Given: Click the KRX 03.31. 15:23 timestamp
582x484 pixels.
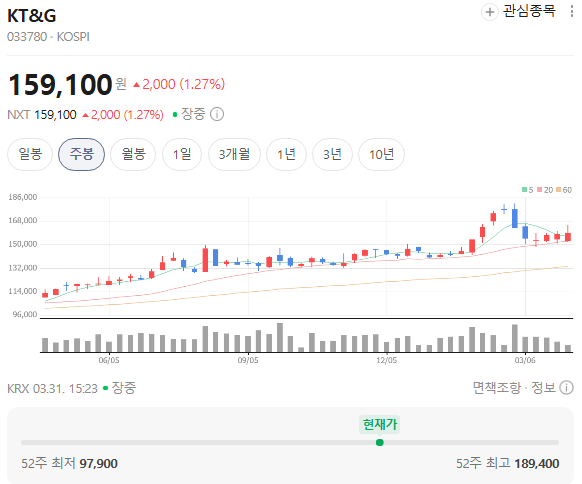Looking at the screenshot, I should [52, 388].
